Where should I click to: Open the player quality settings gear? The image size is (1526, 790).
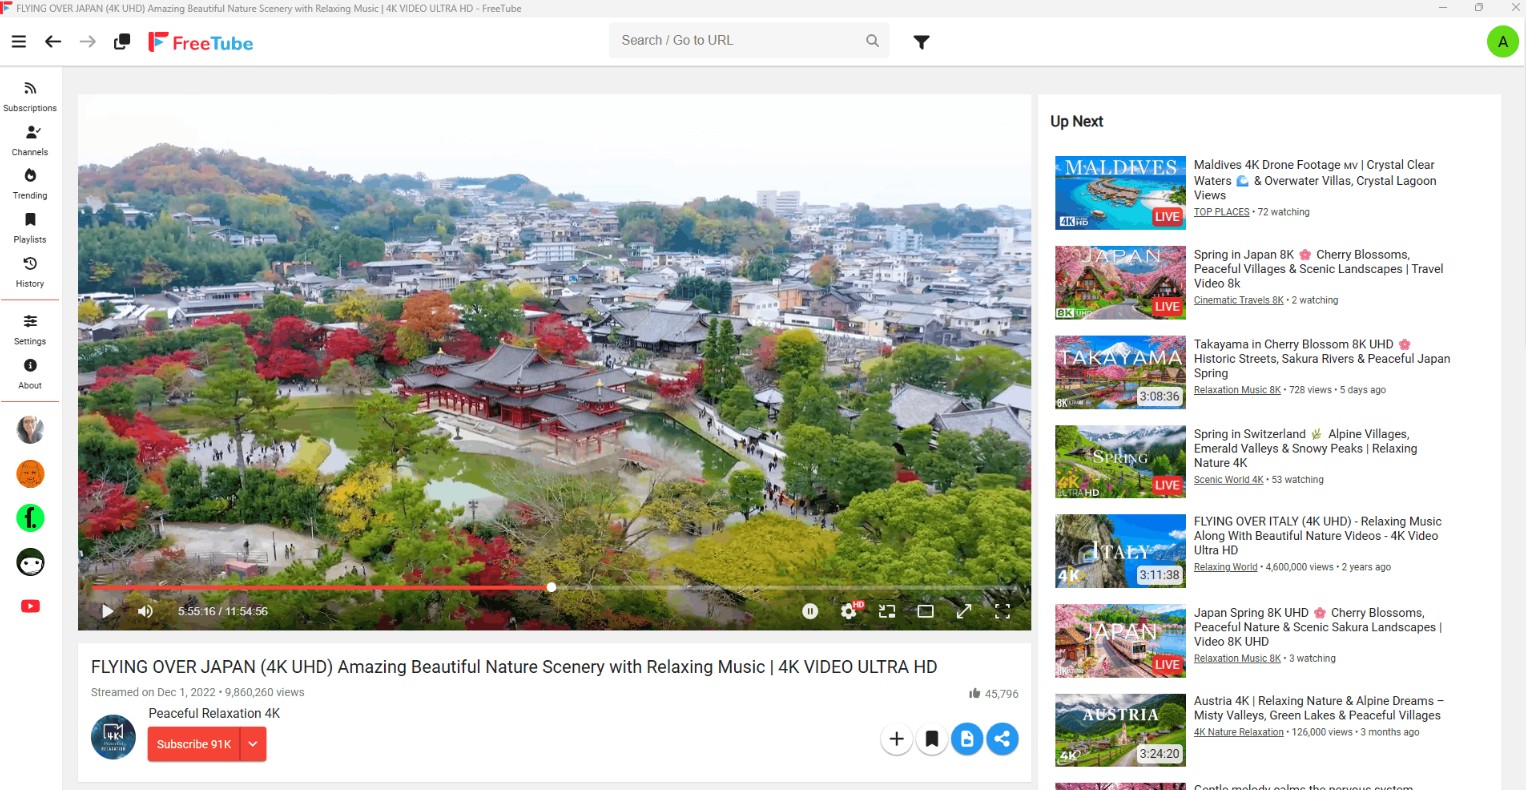pyautogui.click(x=849, y=611)
